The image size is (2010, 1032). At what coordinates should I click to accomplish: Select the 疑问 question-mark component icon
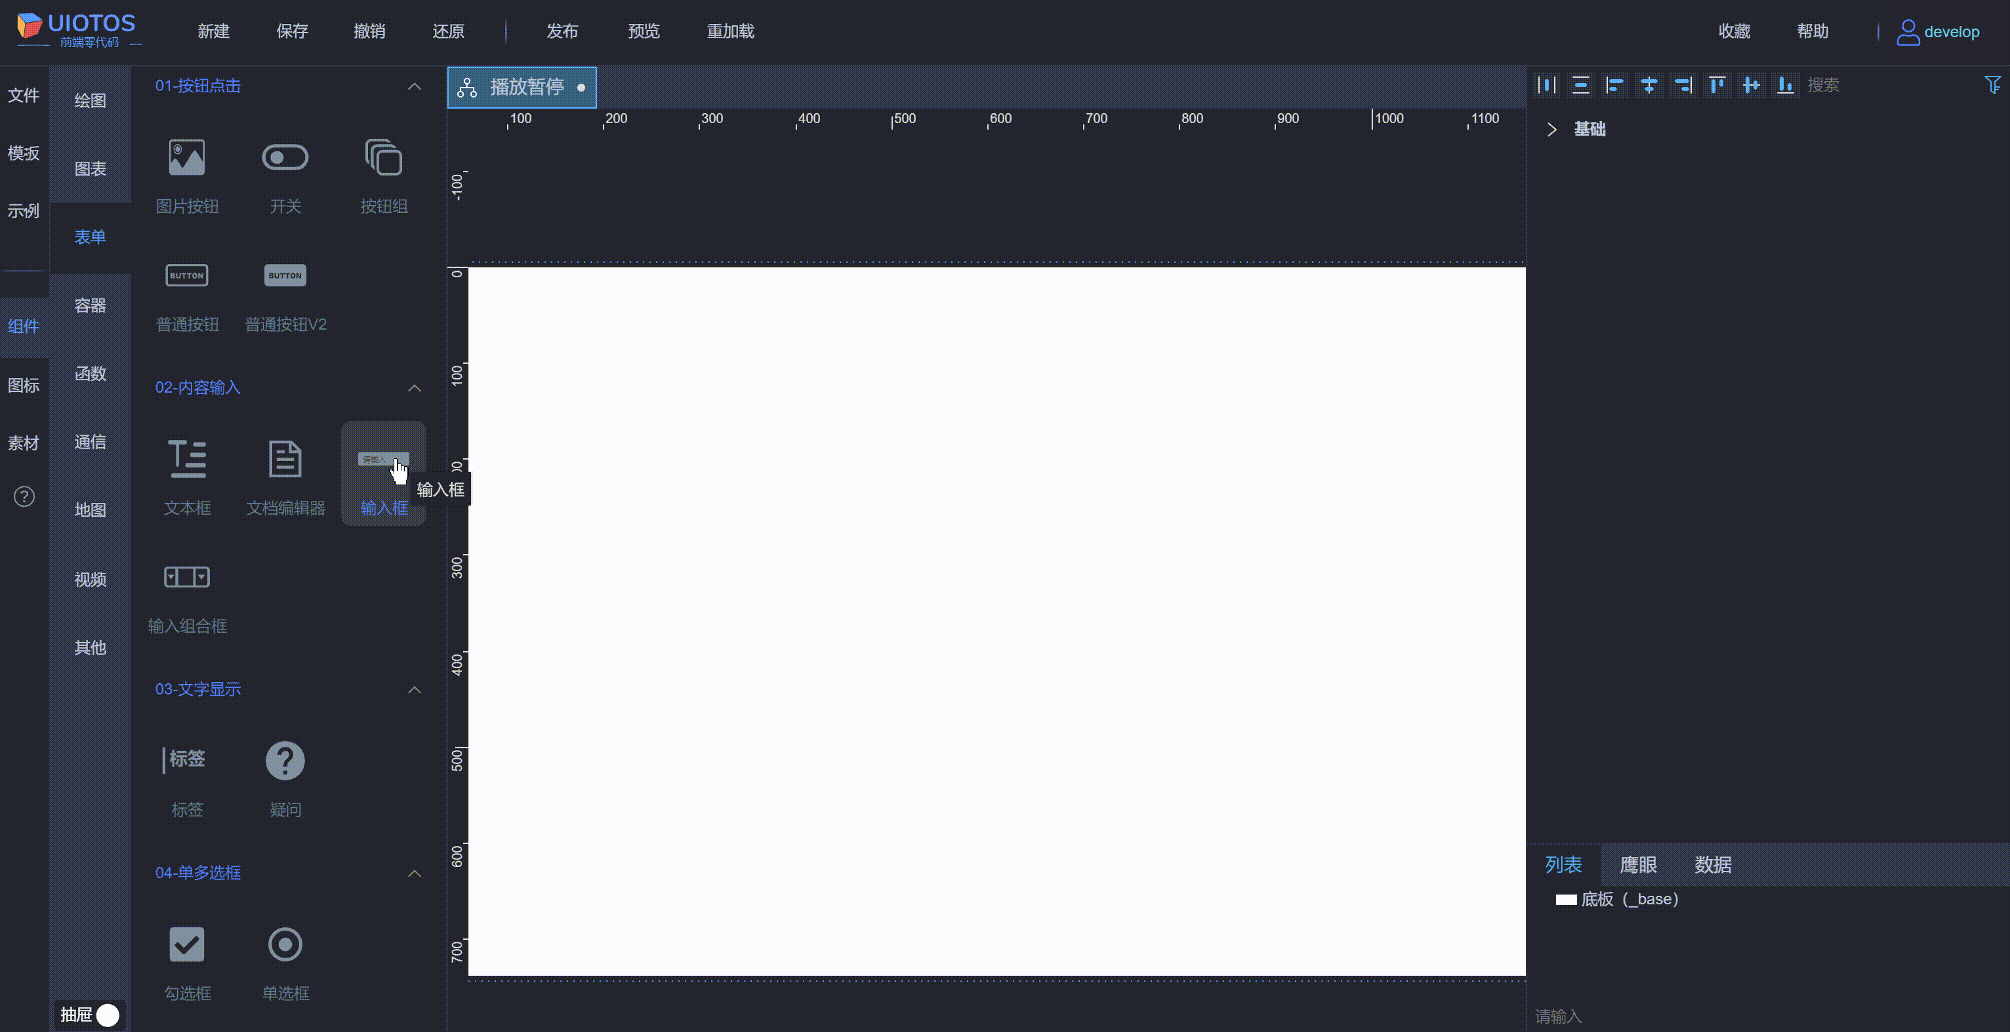coord(284,761)
